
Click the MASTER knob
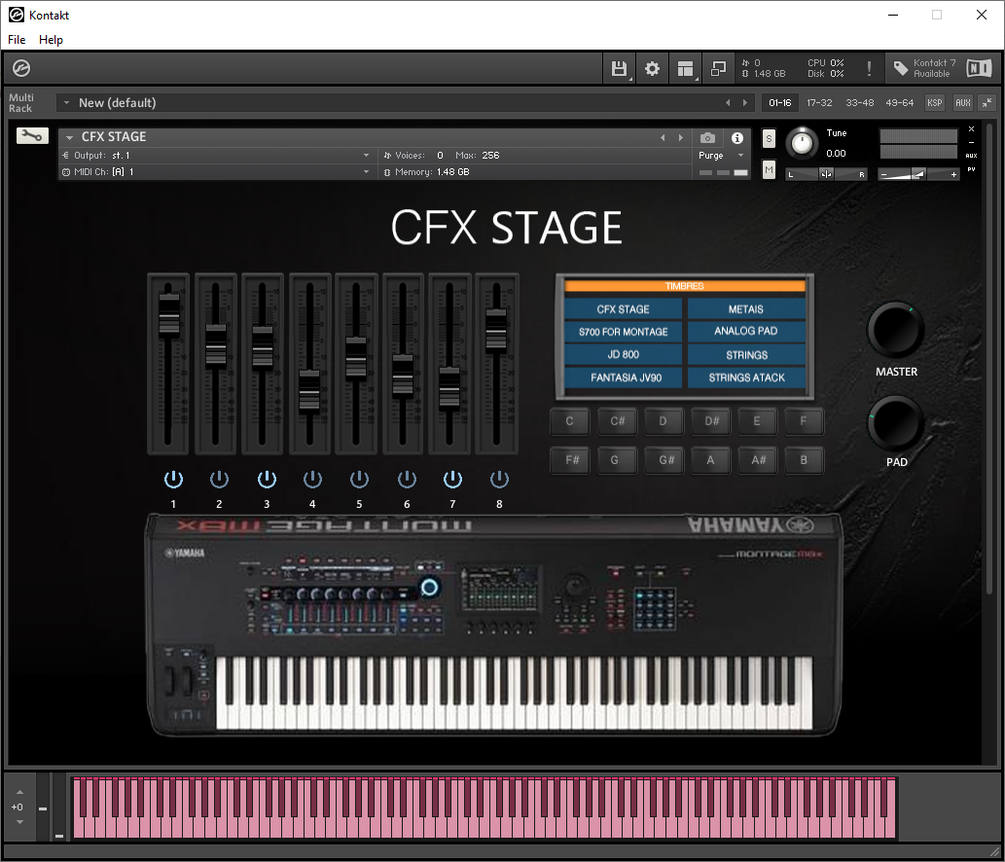(895, 330)
